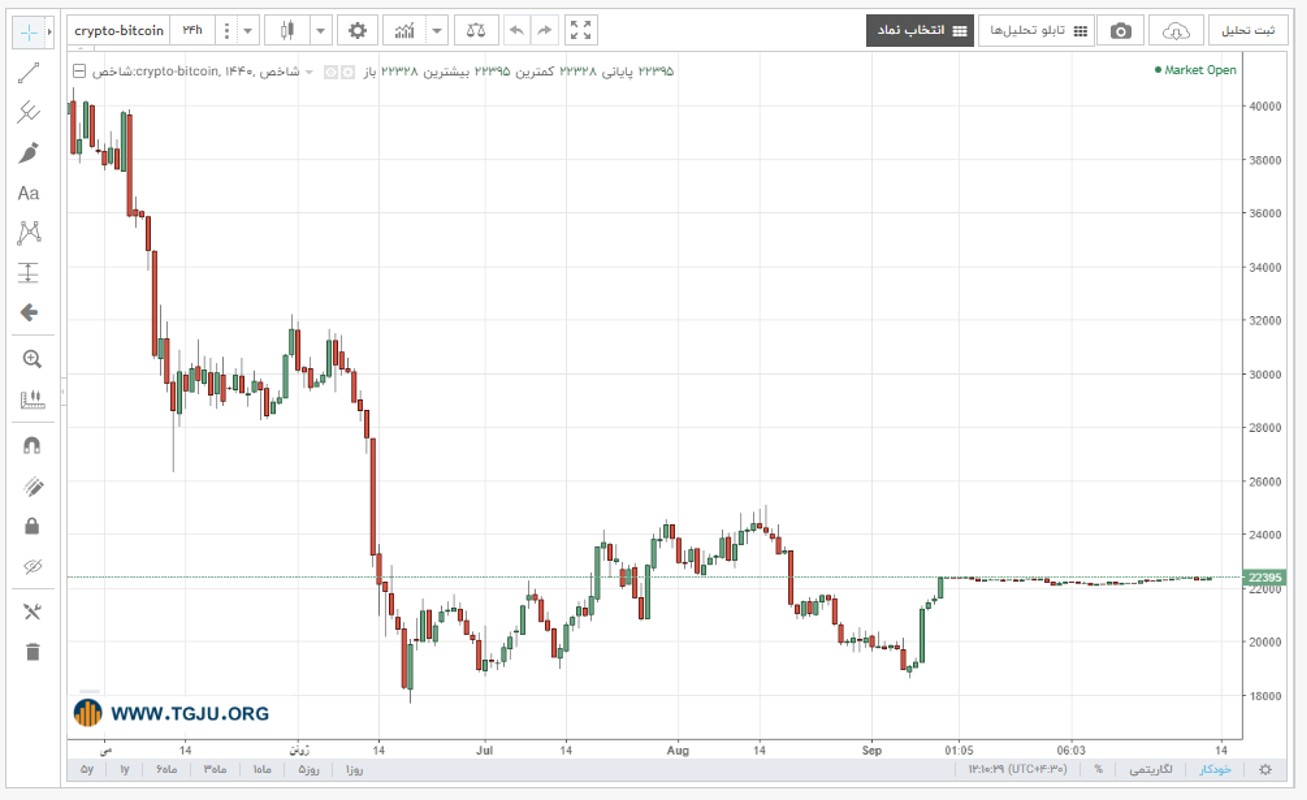Click the ثبت تحلیل button

[x=1249, y=31]
